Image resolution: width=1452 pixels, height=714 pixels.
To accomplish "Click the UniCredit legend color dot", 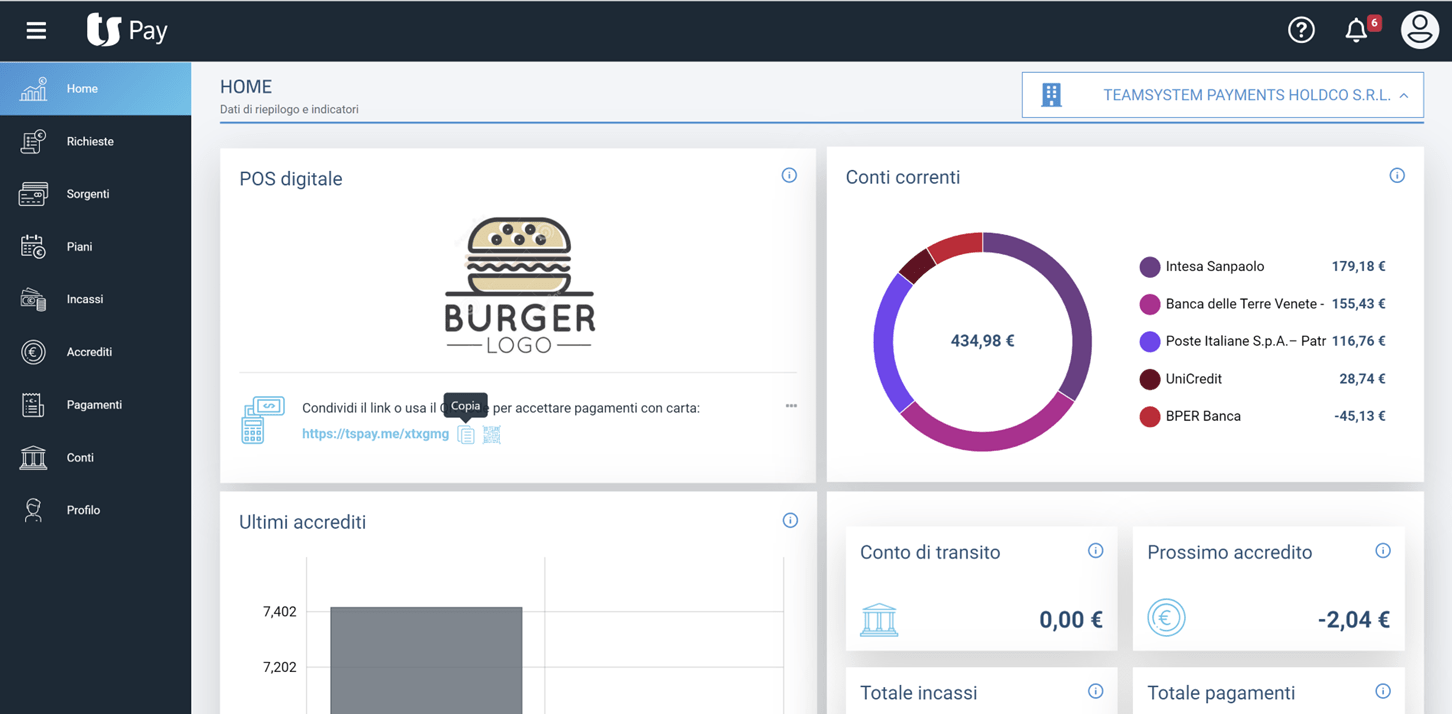I will click(1150, 379).
